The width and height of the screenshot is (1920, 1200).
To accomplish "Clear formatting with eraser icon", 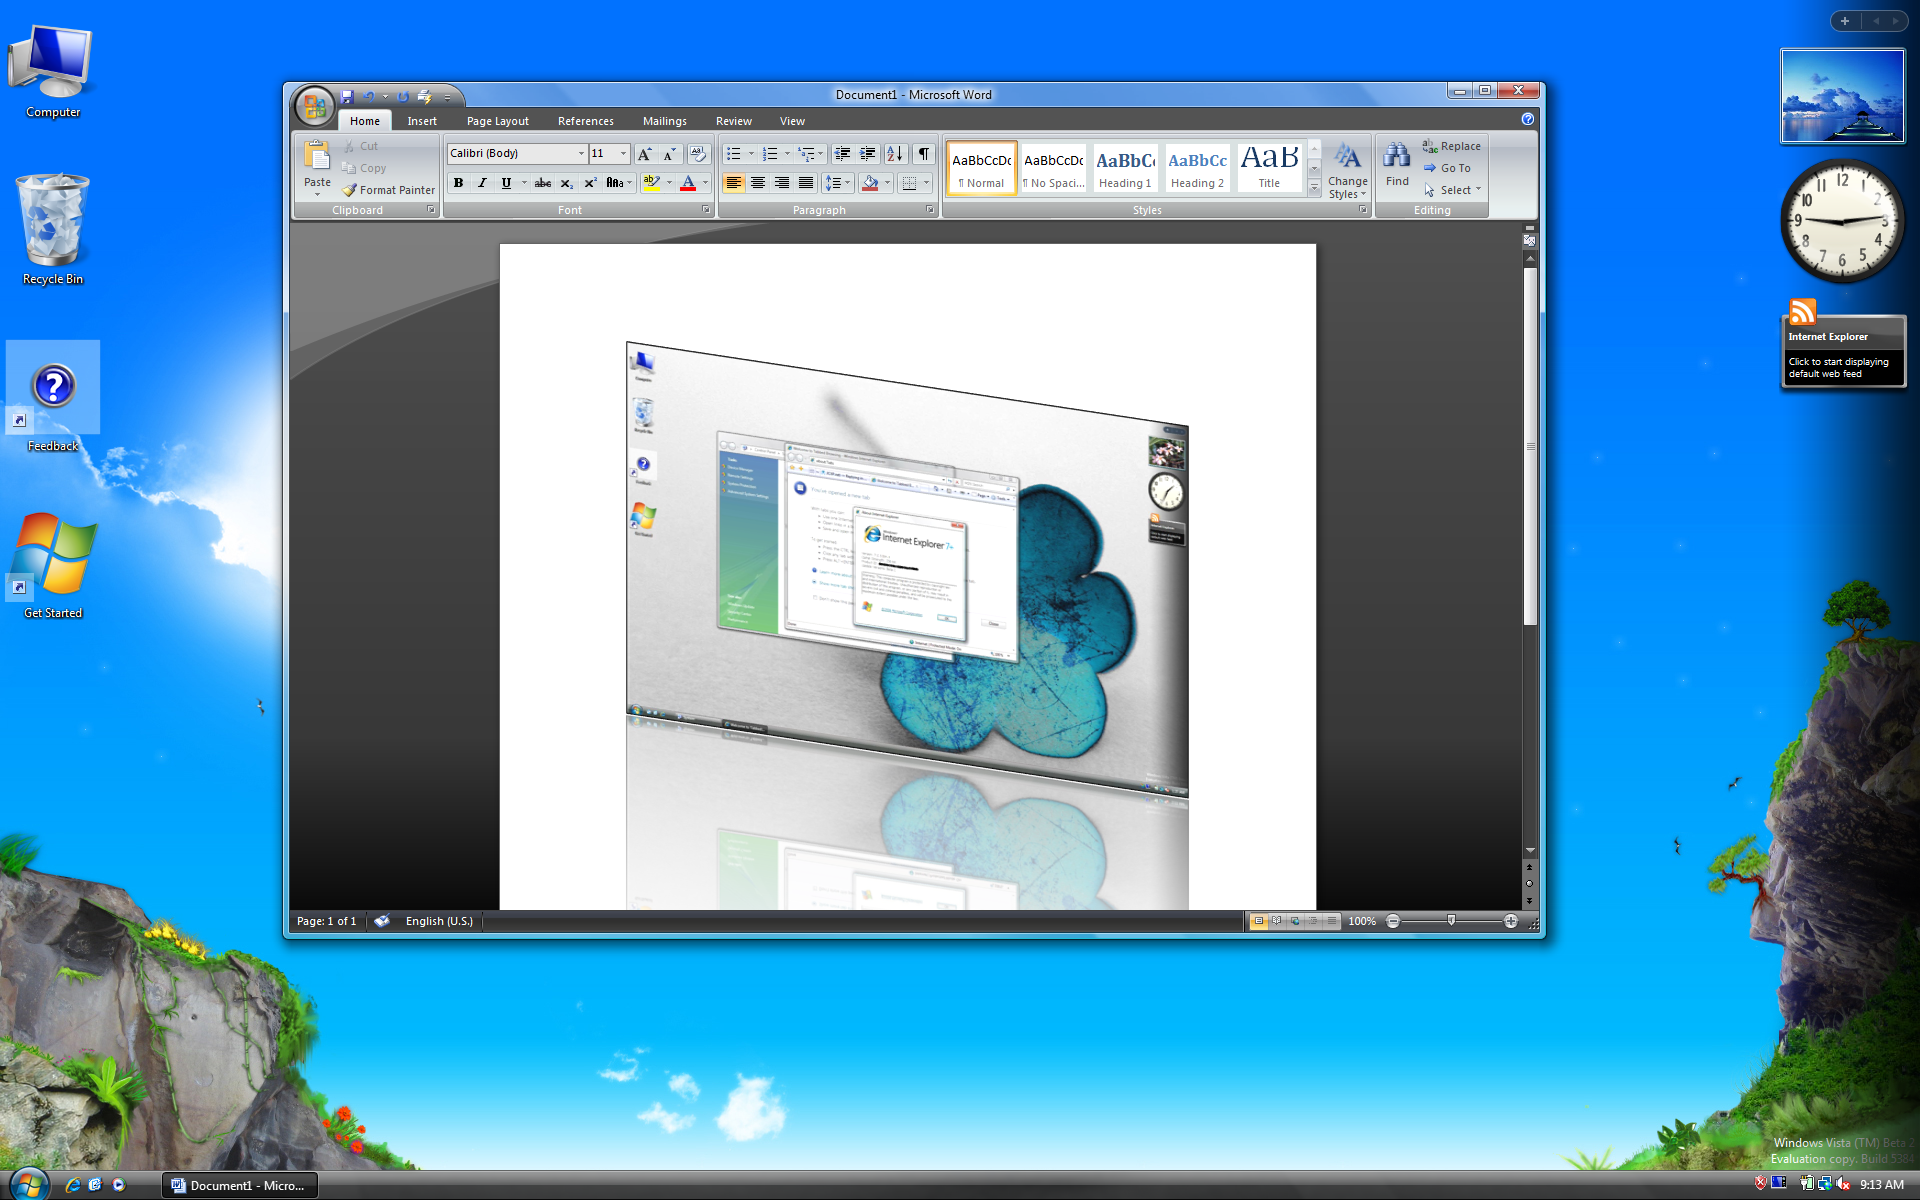I will pyautogui.click(x=698, y=153).
